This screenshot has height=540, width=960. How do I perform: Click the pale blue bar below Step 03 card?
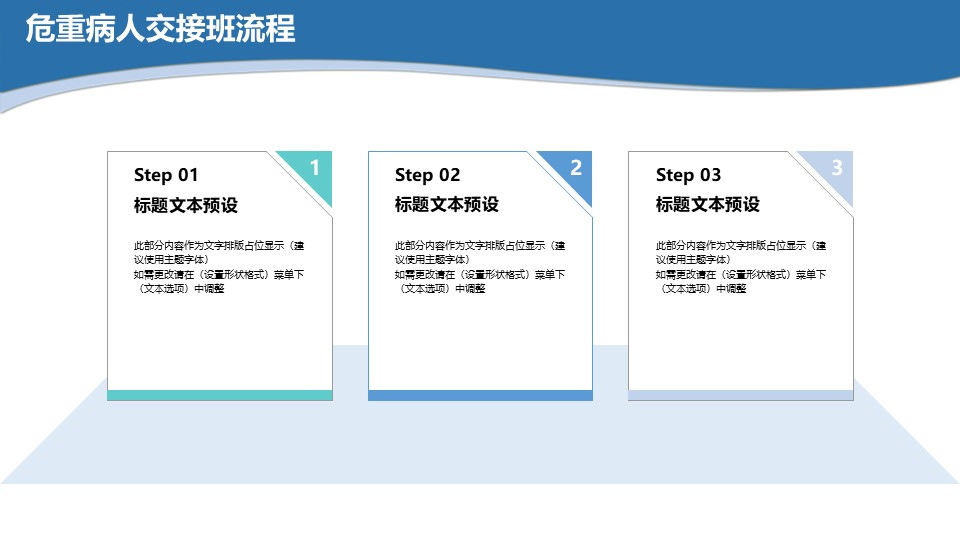741,396
